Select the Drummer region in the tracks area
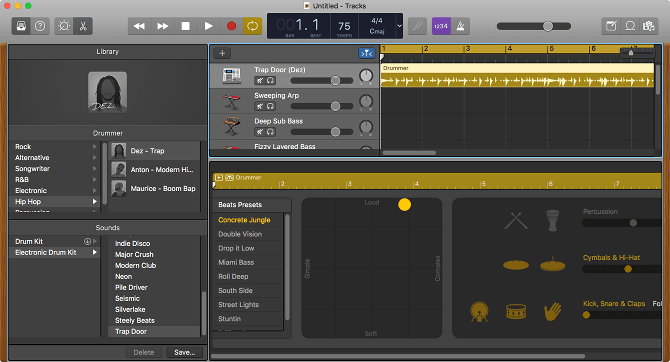 click(517, 75)
